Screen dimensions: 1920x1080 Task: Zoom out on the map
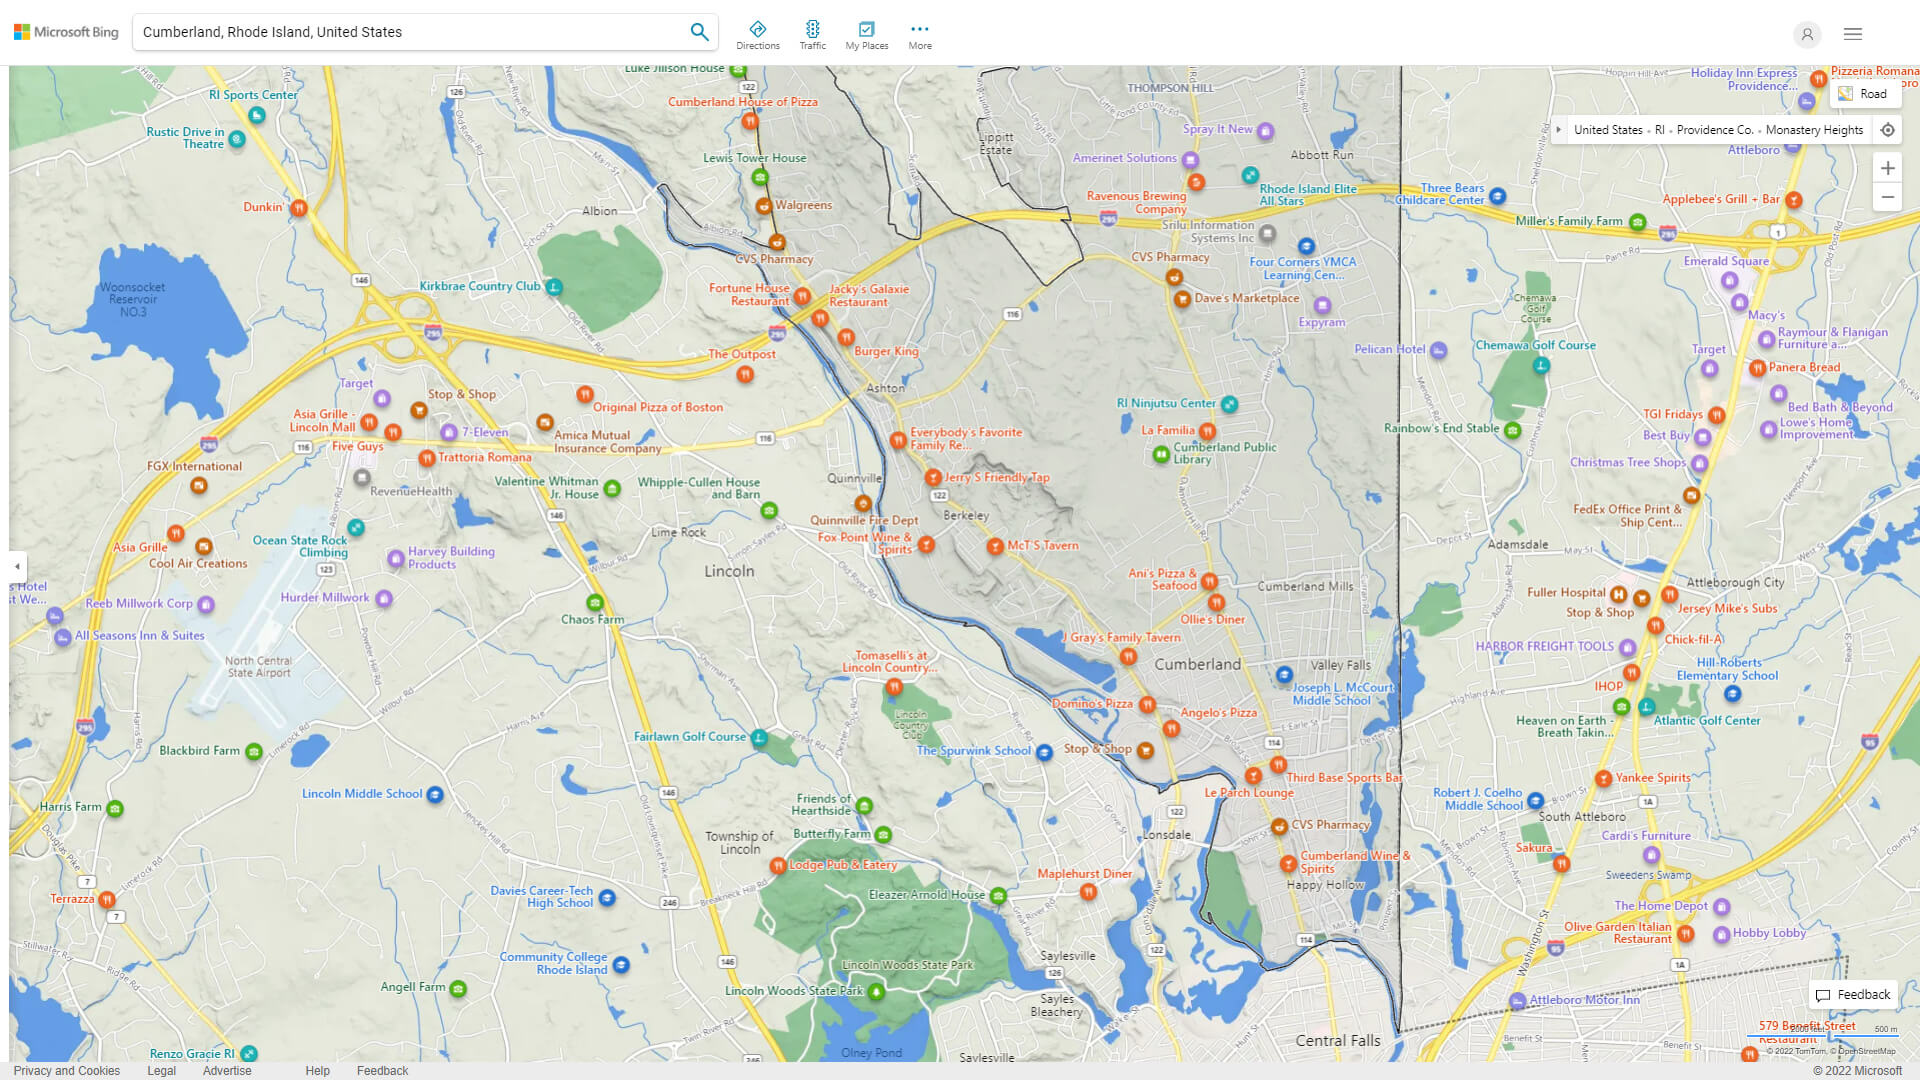pos(1887,197)
